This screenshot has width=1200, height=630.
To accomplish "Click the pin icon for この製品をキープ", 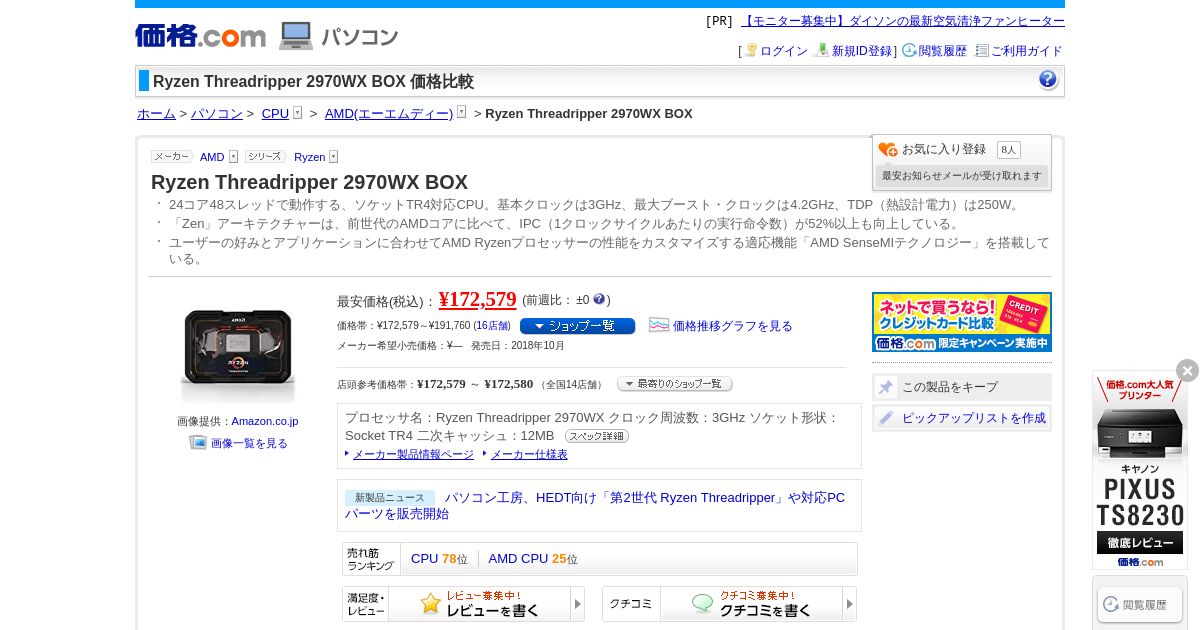I will tap(886, 387).
